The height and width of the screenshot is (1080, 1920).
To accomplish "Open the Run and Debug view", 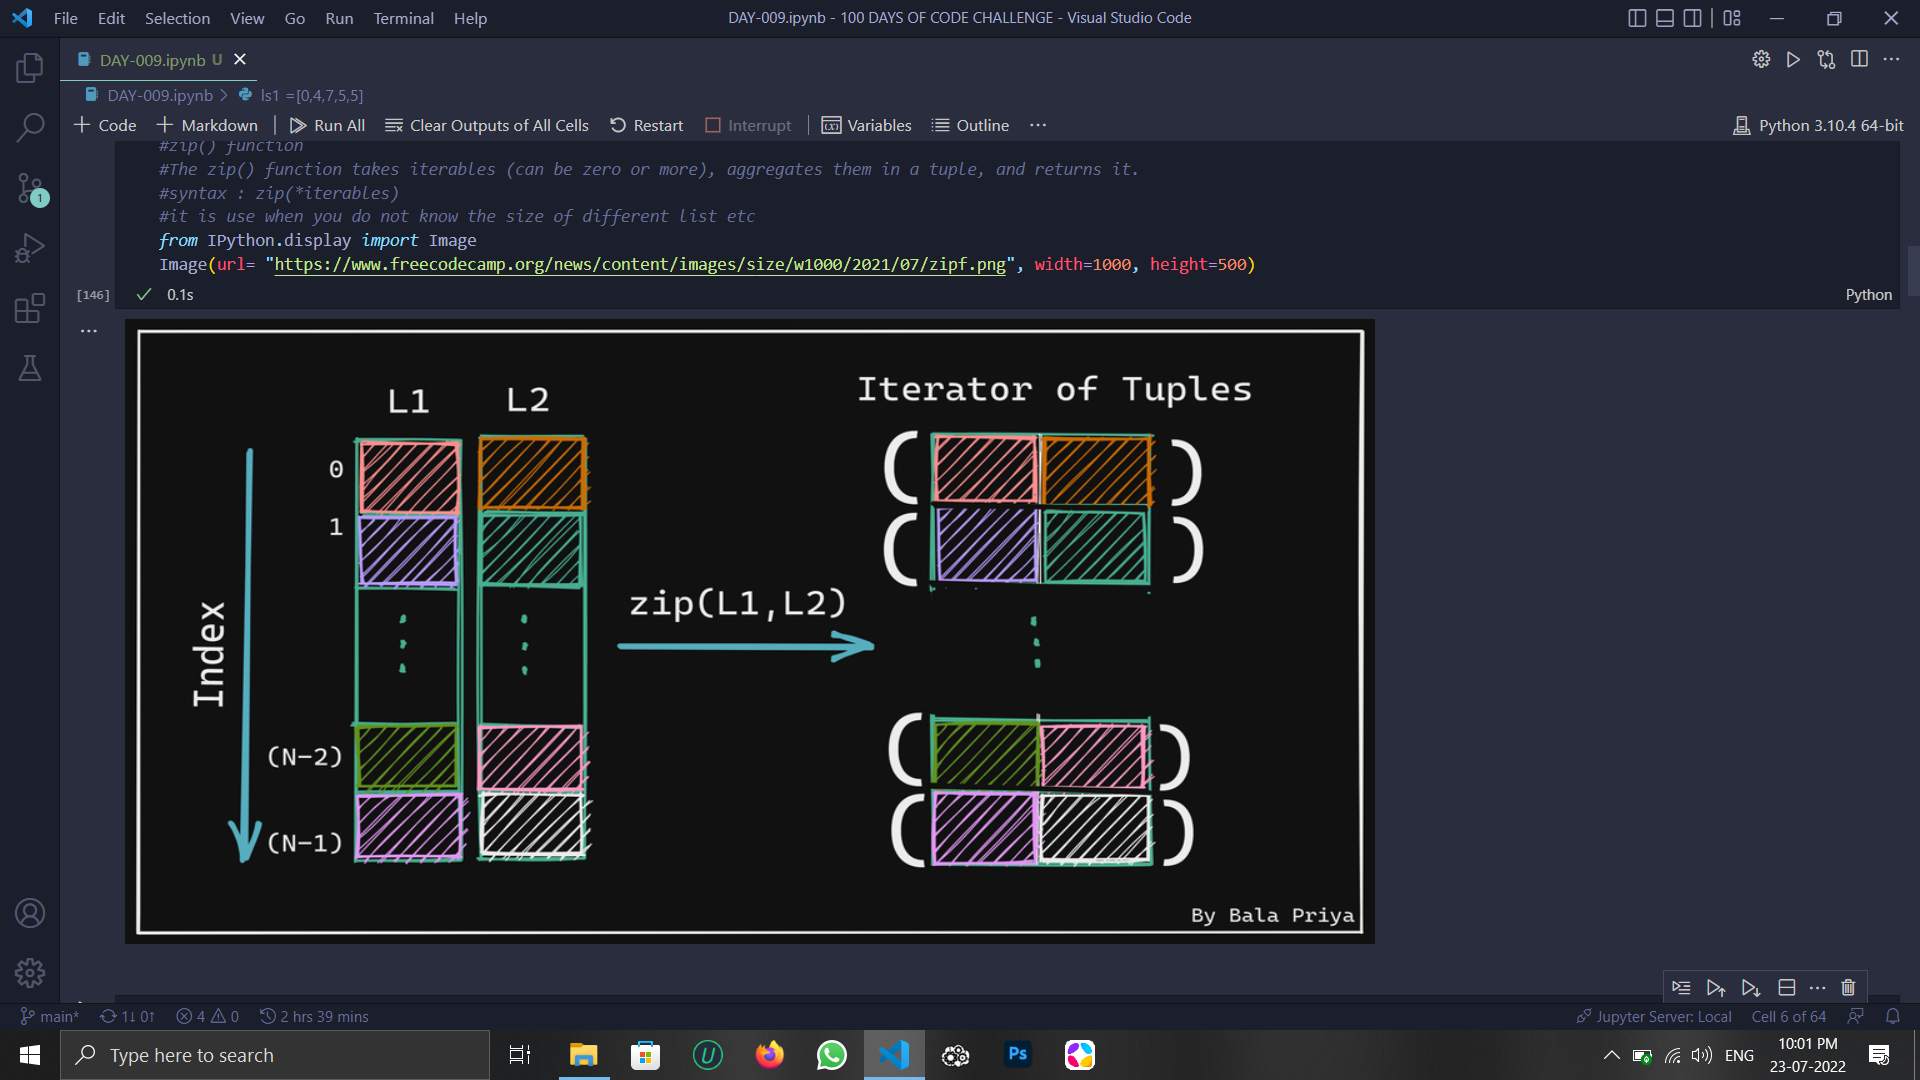I will tap(30, 248).
